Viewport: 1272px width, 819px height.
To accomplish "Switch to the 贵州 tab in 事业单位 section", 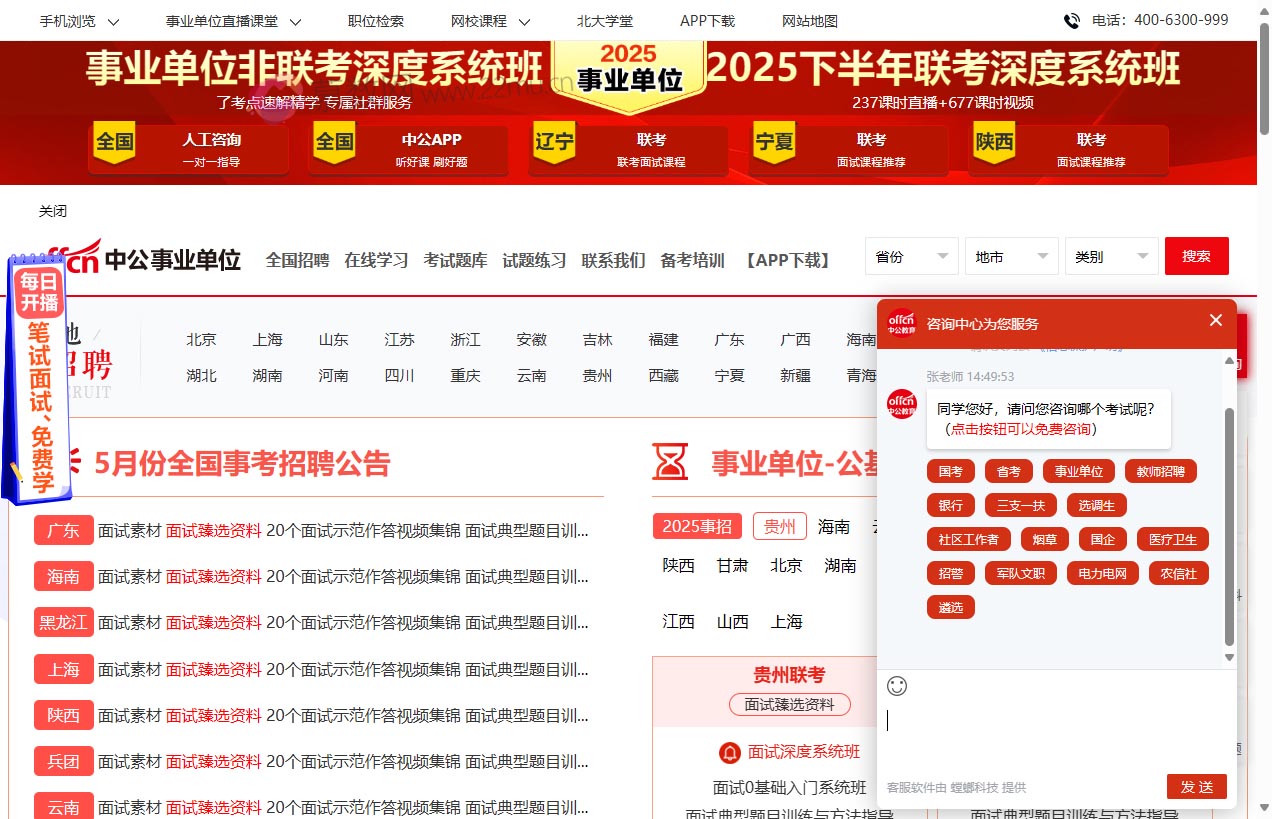I will [779, 526].
